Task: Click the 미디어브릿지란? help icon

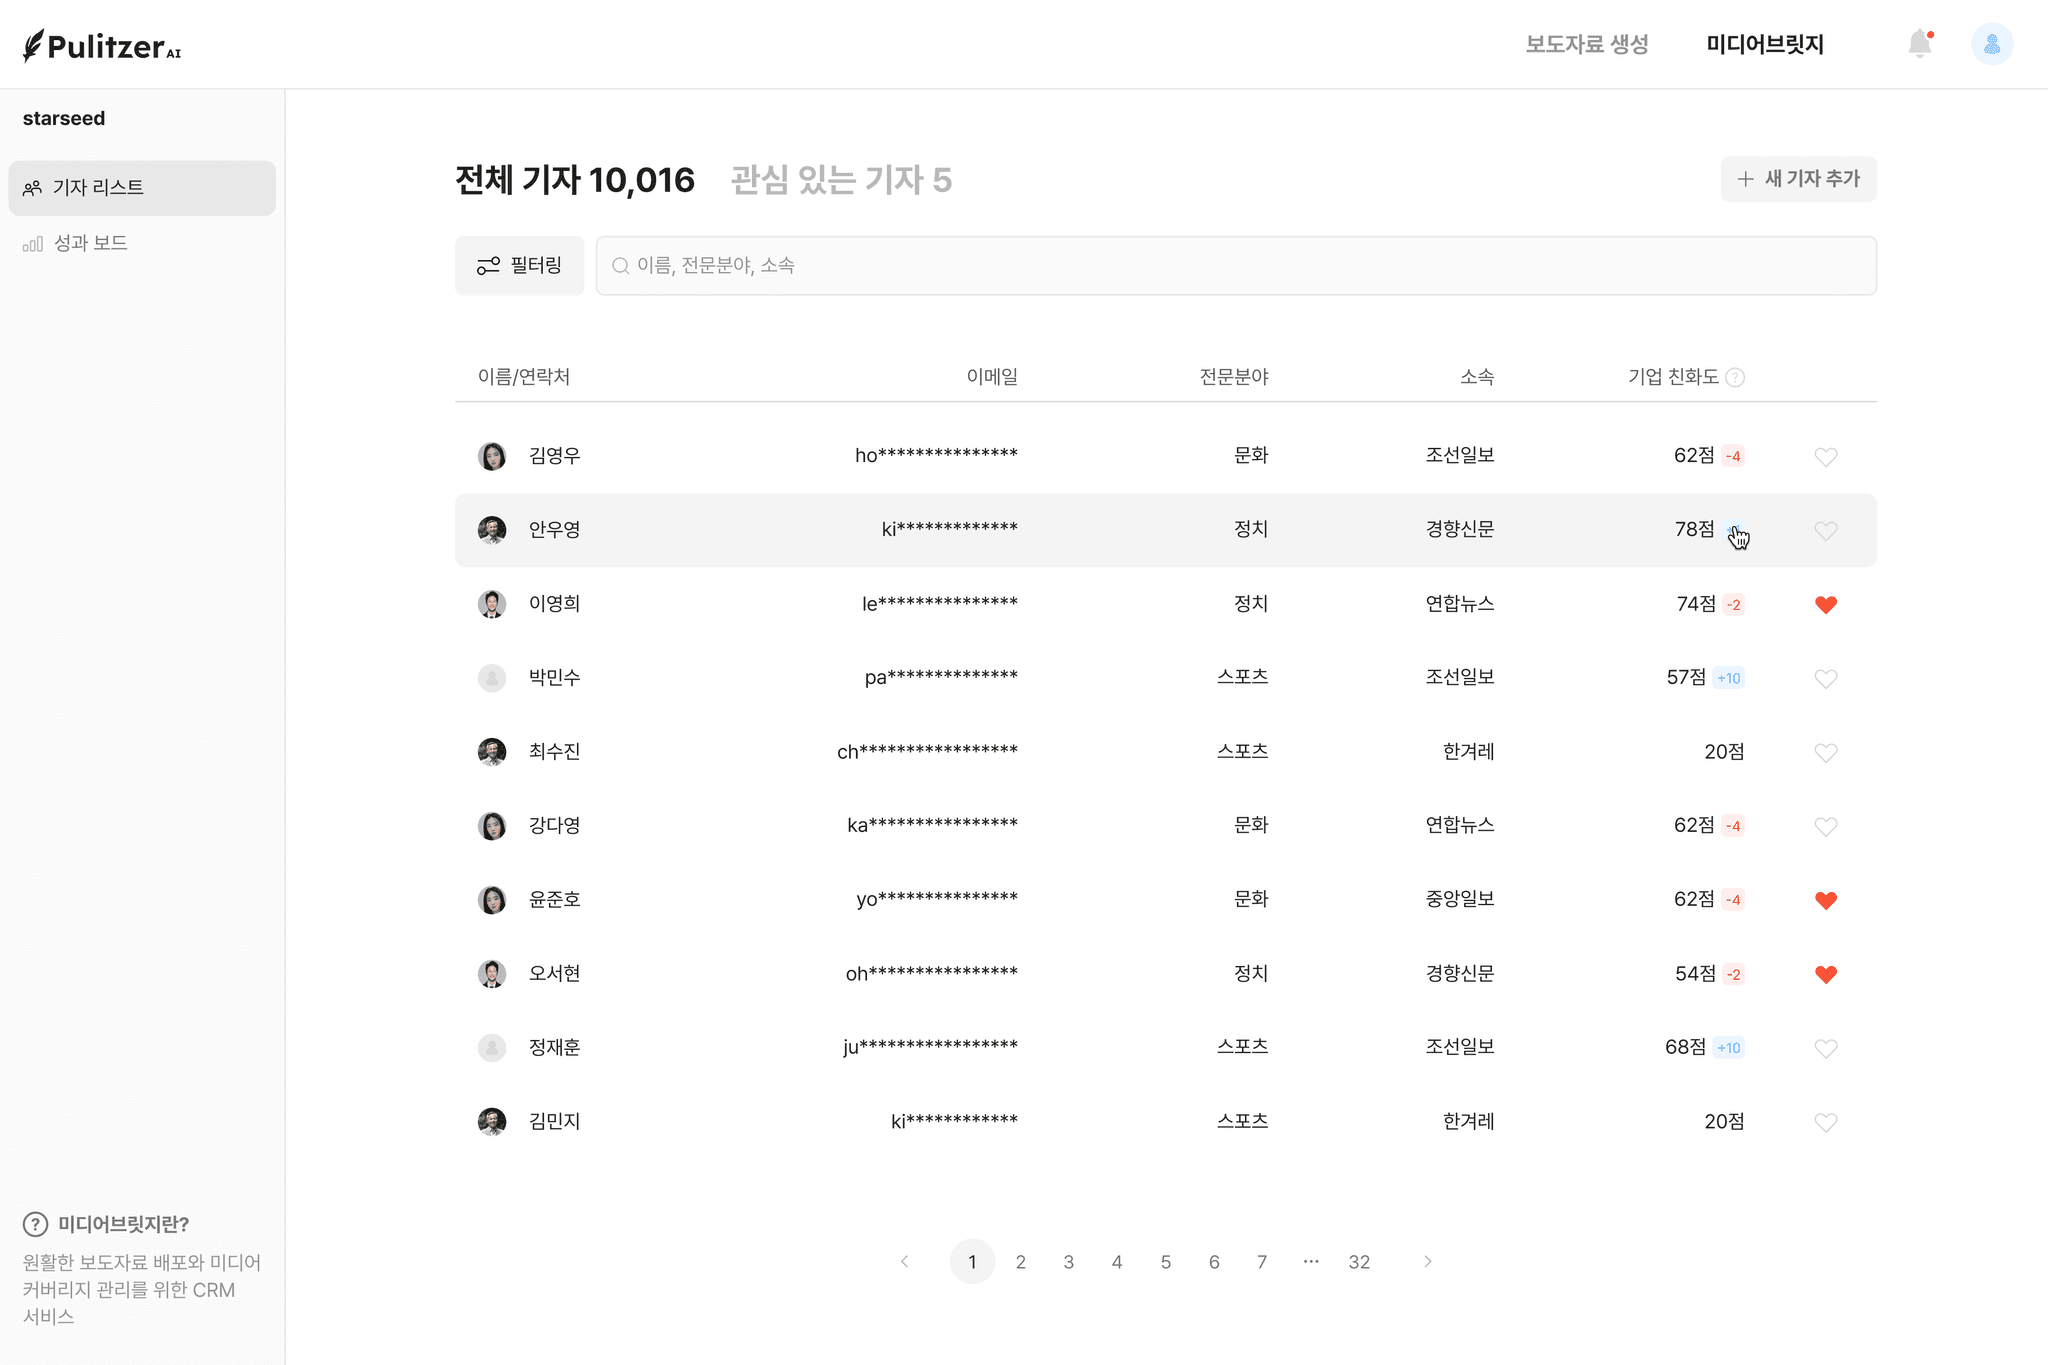Action: [x=35, y=1224]
